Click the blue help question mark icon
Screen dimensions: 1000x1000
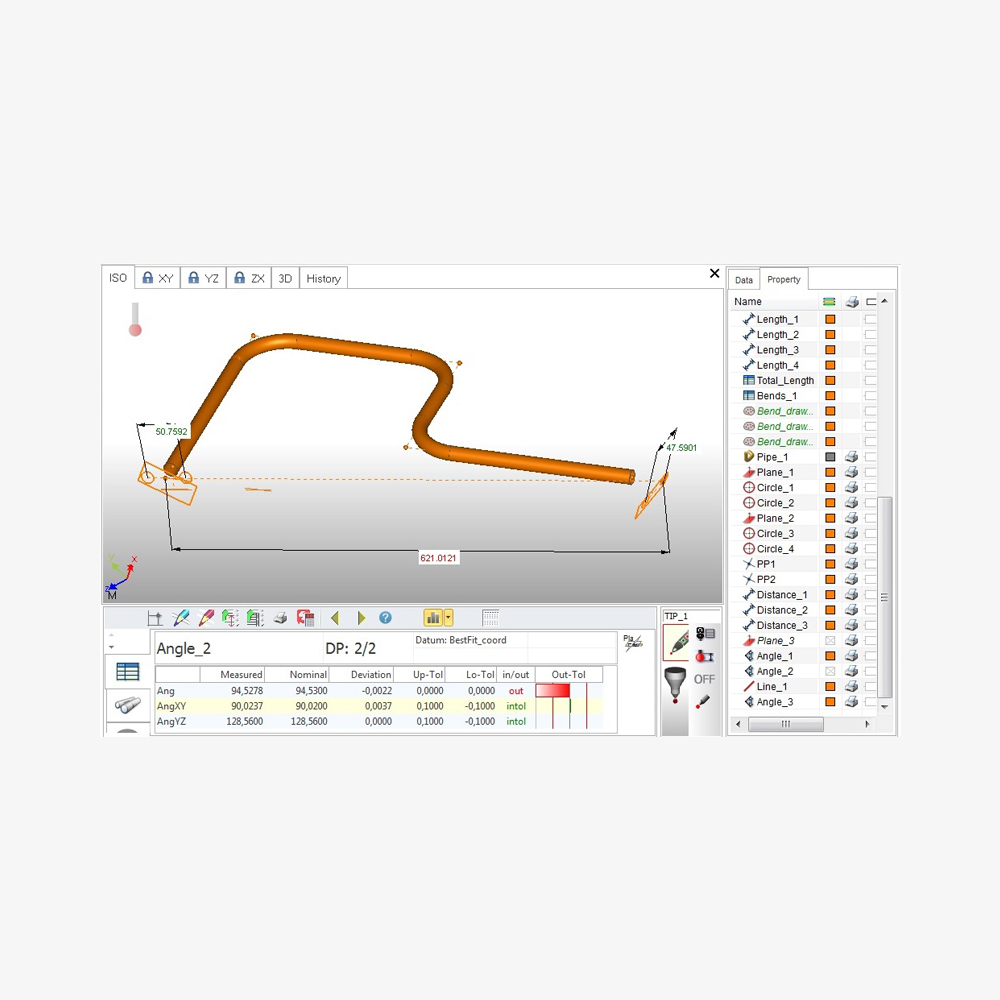(x=385, y=618)
